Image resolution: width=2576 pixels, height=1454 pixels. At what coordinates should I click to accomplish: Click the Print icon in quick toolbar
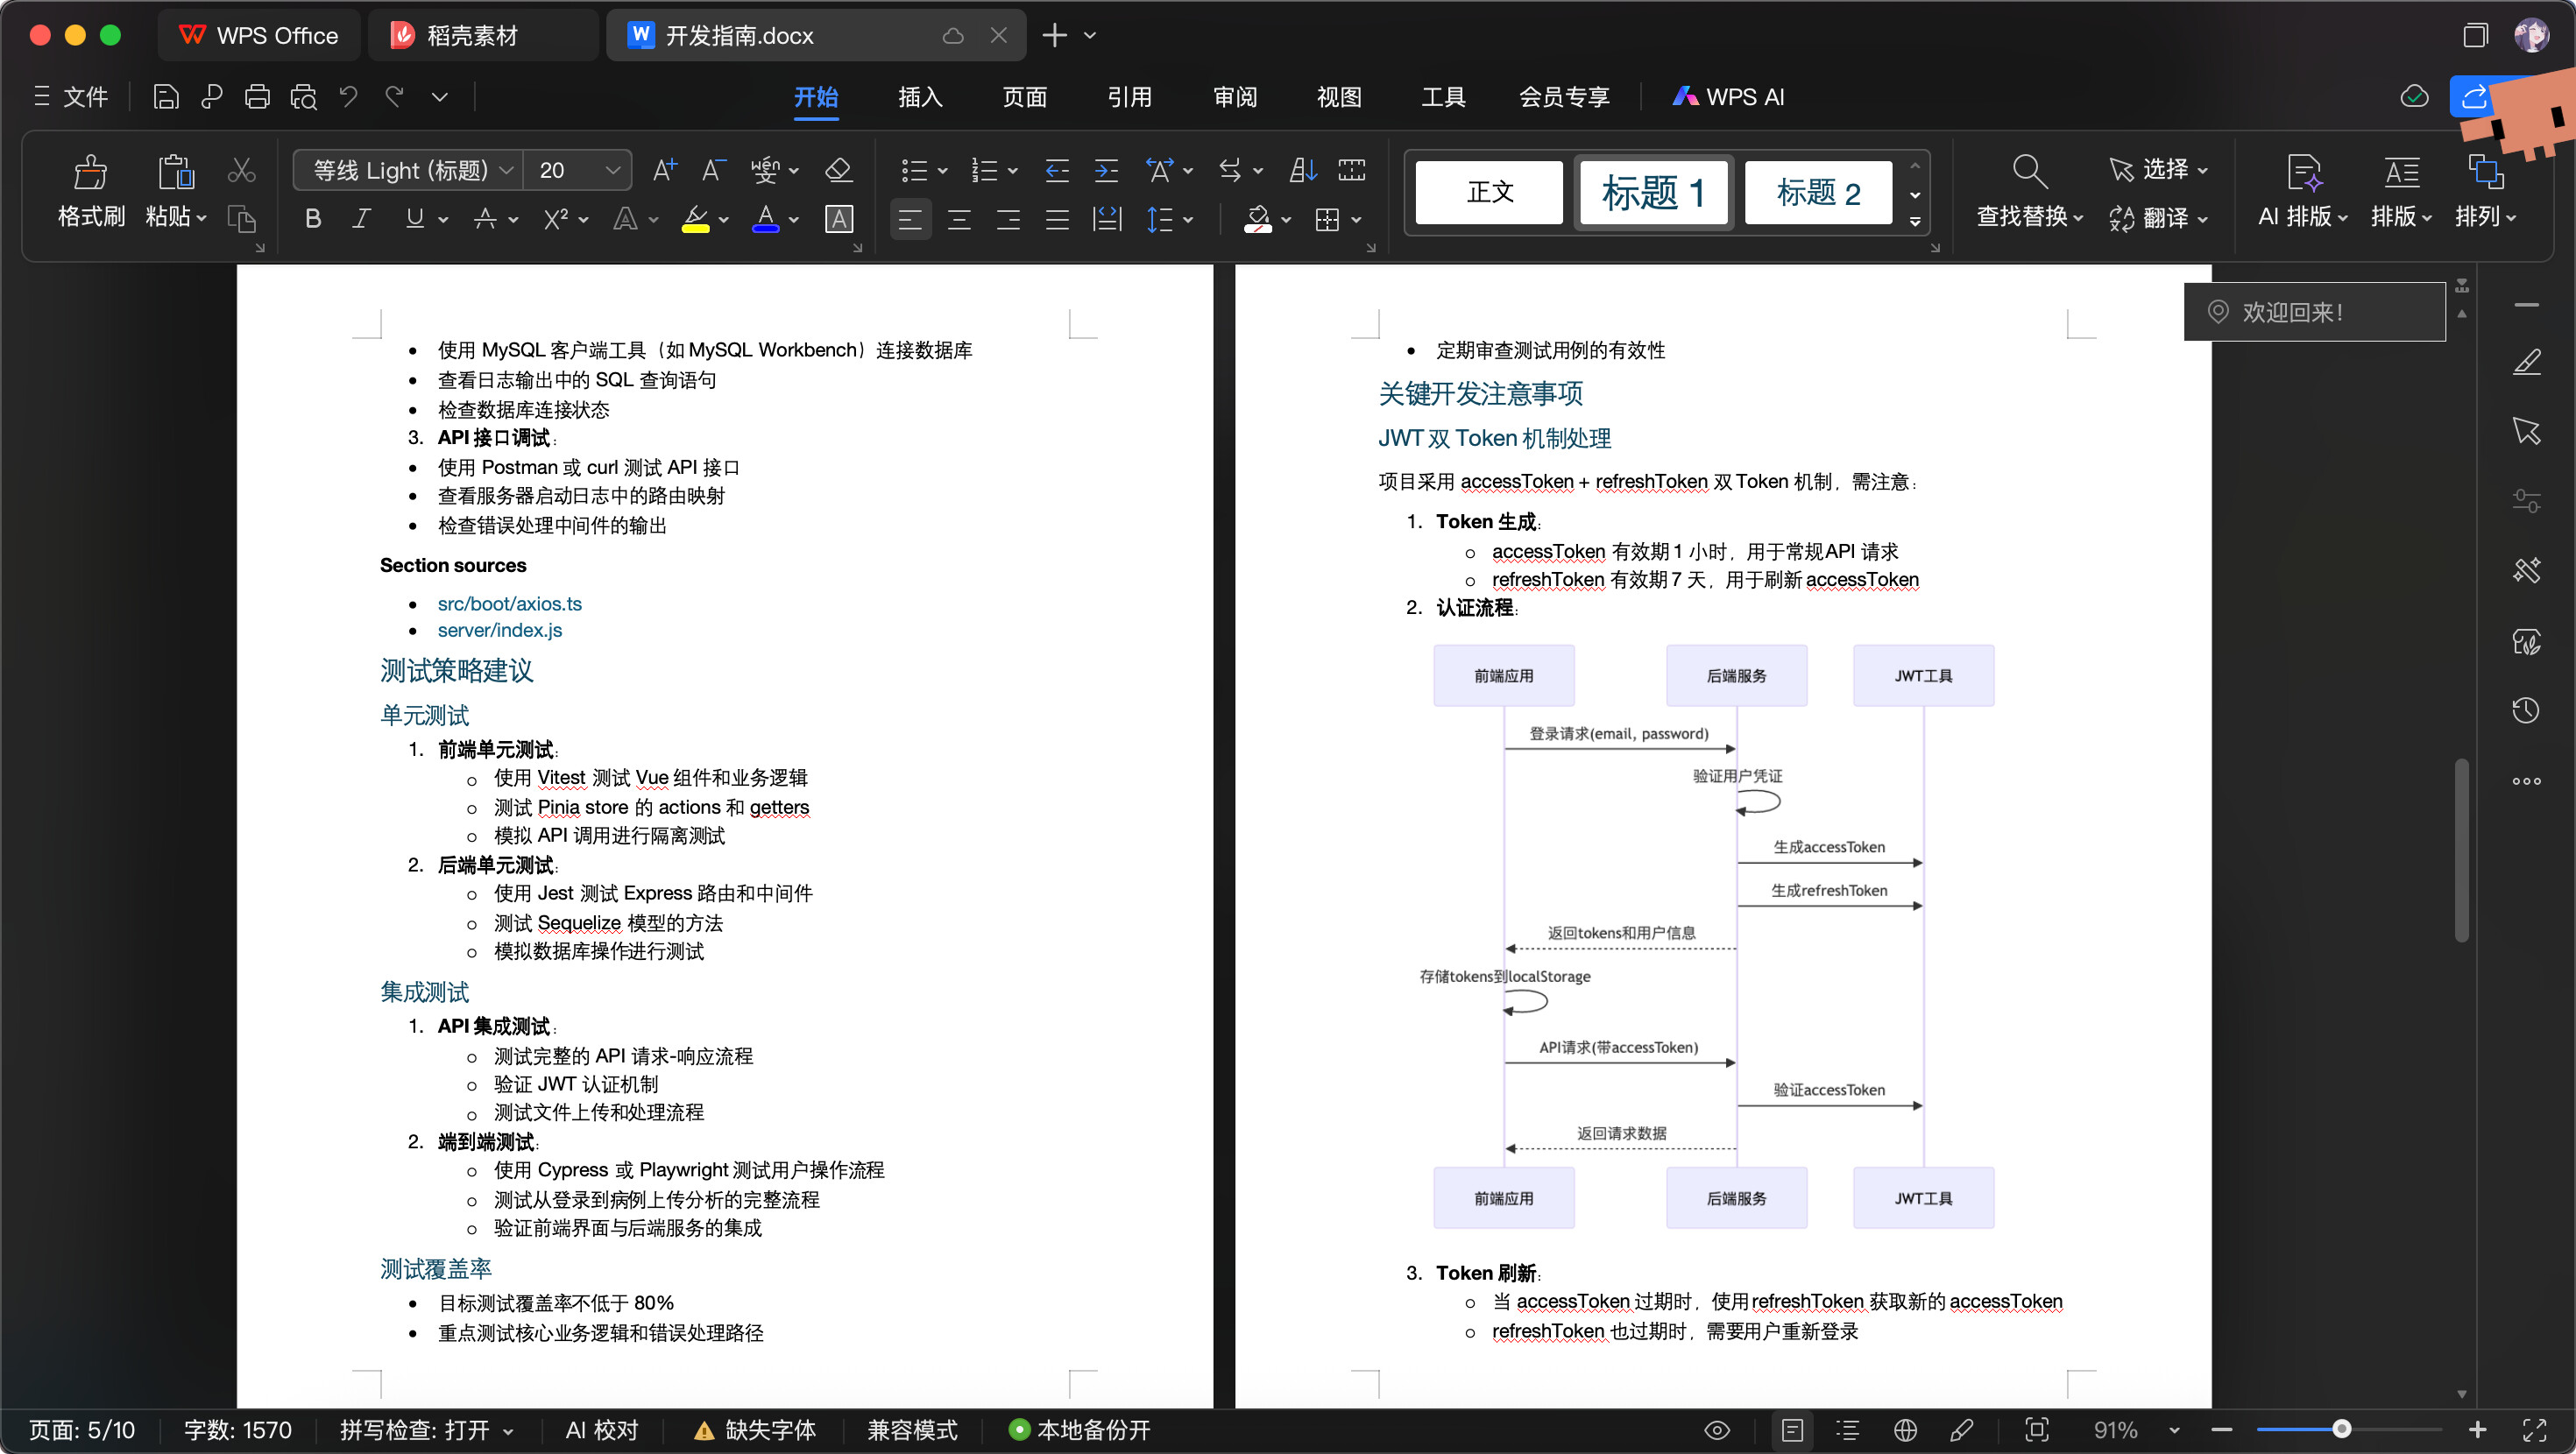click(x=257, y=97)
